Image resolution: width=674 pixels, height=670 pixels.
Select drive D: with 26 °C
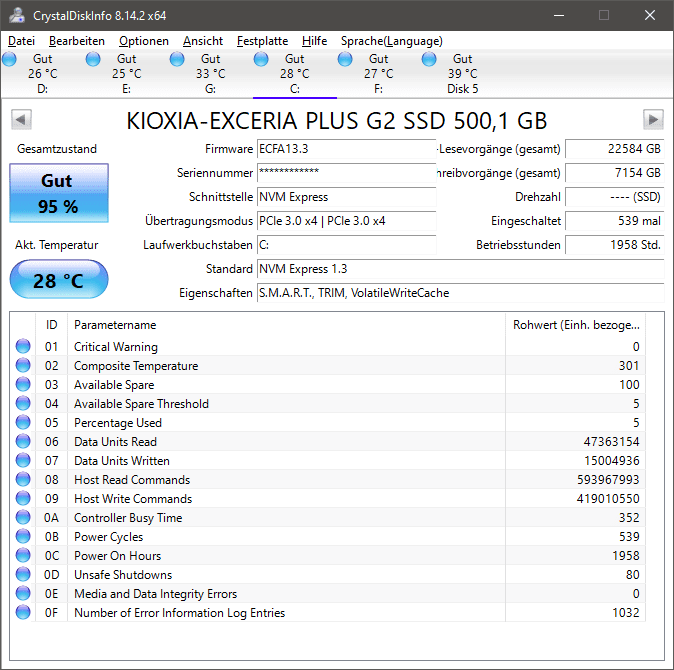pyautogui.click(x=42, y=73)
